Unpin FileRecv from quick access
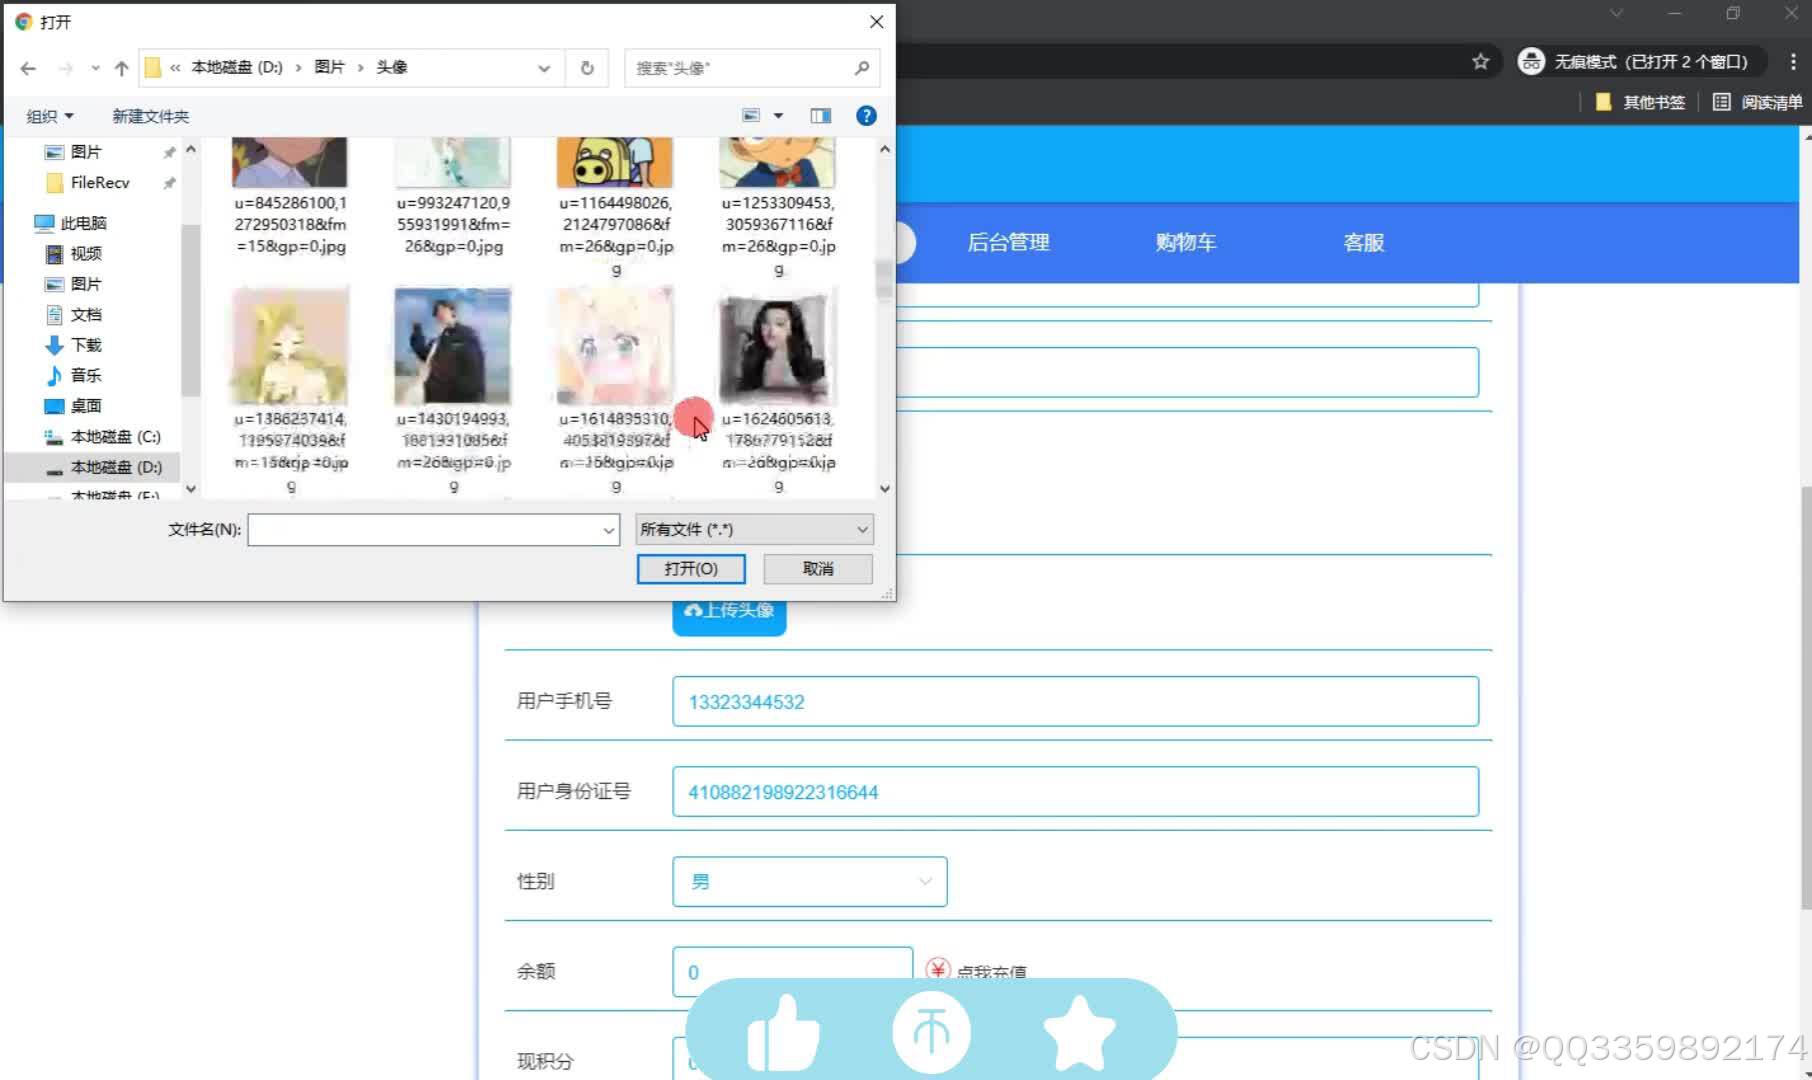1812x1080 pixels. [169, 183]
